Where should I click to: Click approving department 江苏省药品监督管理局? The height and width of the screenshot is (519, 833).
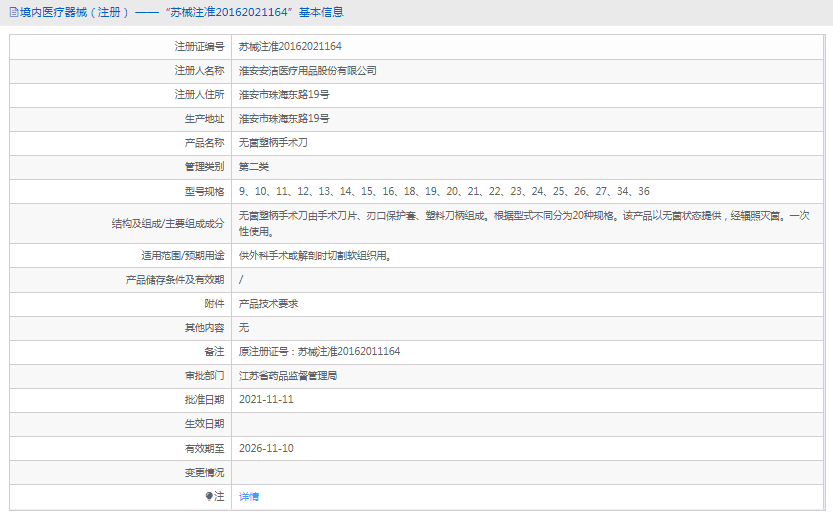coord(288,376)
